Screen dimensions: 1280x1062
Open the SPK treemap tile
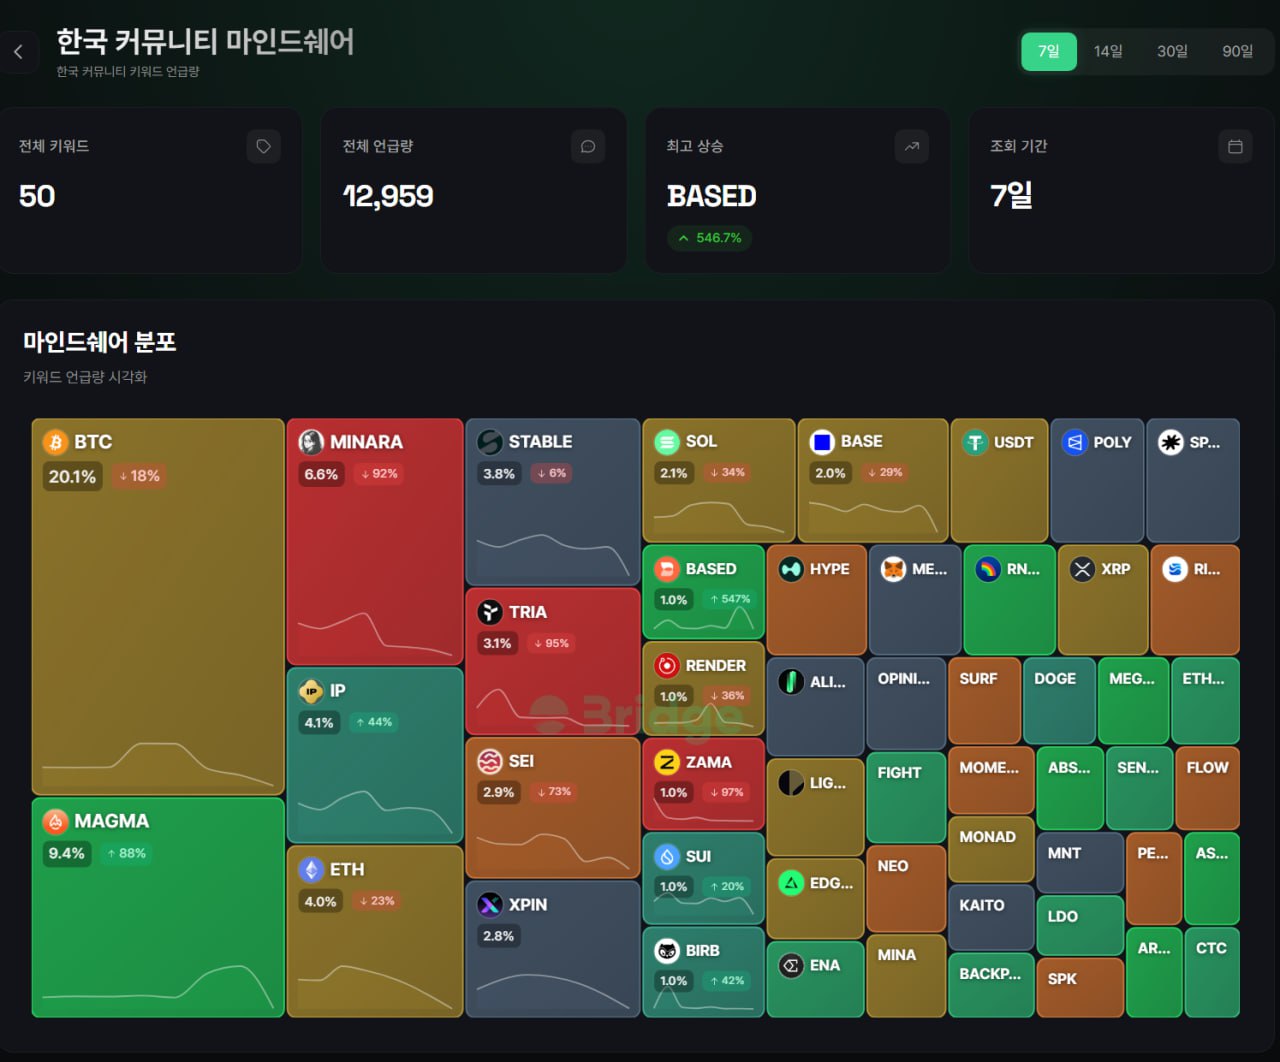[1080, 988]
